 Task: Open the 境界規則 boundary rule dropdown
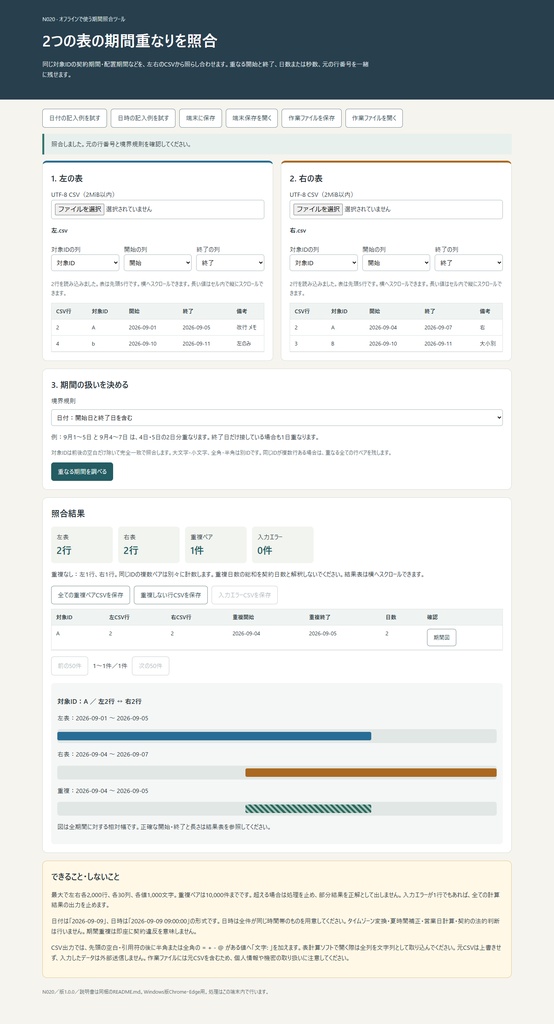click(x=277, y=417)
